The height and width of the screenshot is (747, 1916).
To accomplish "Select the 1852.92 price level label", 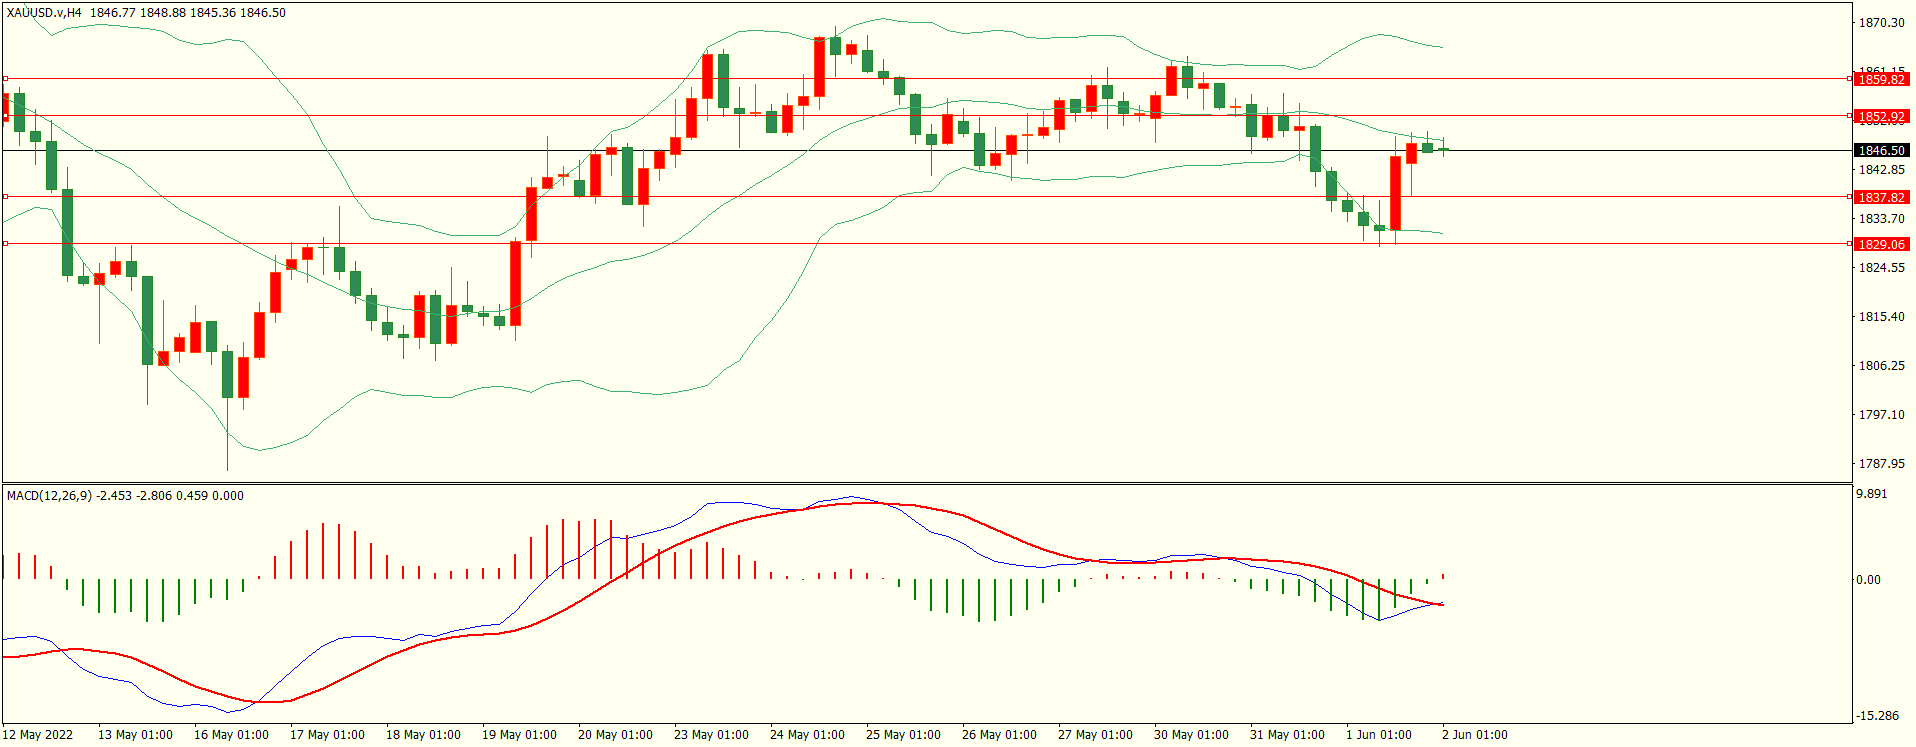I will pos(1881,116).
